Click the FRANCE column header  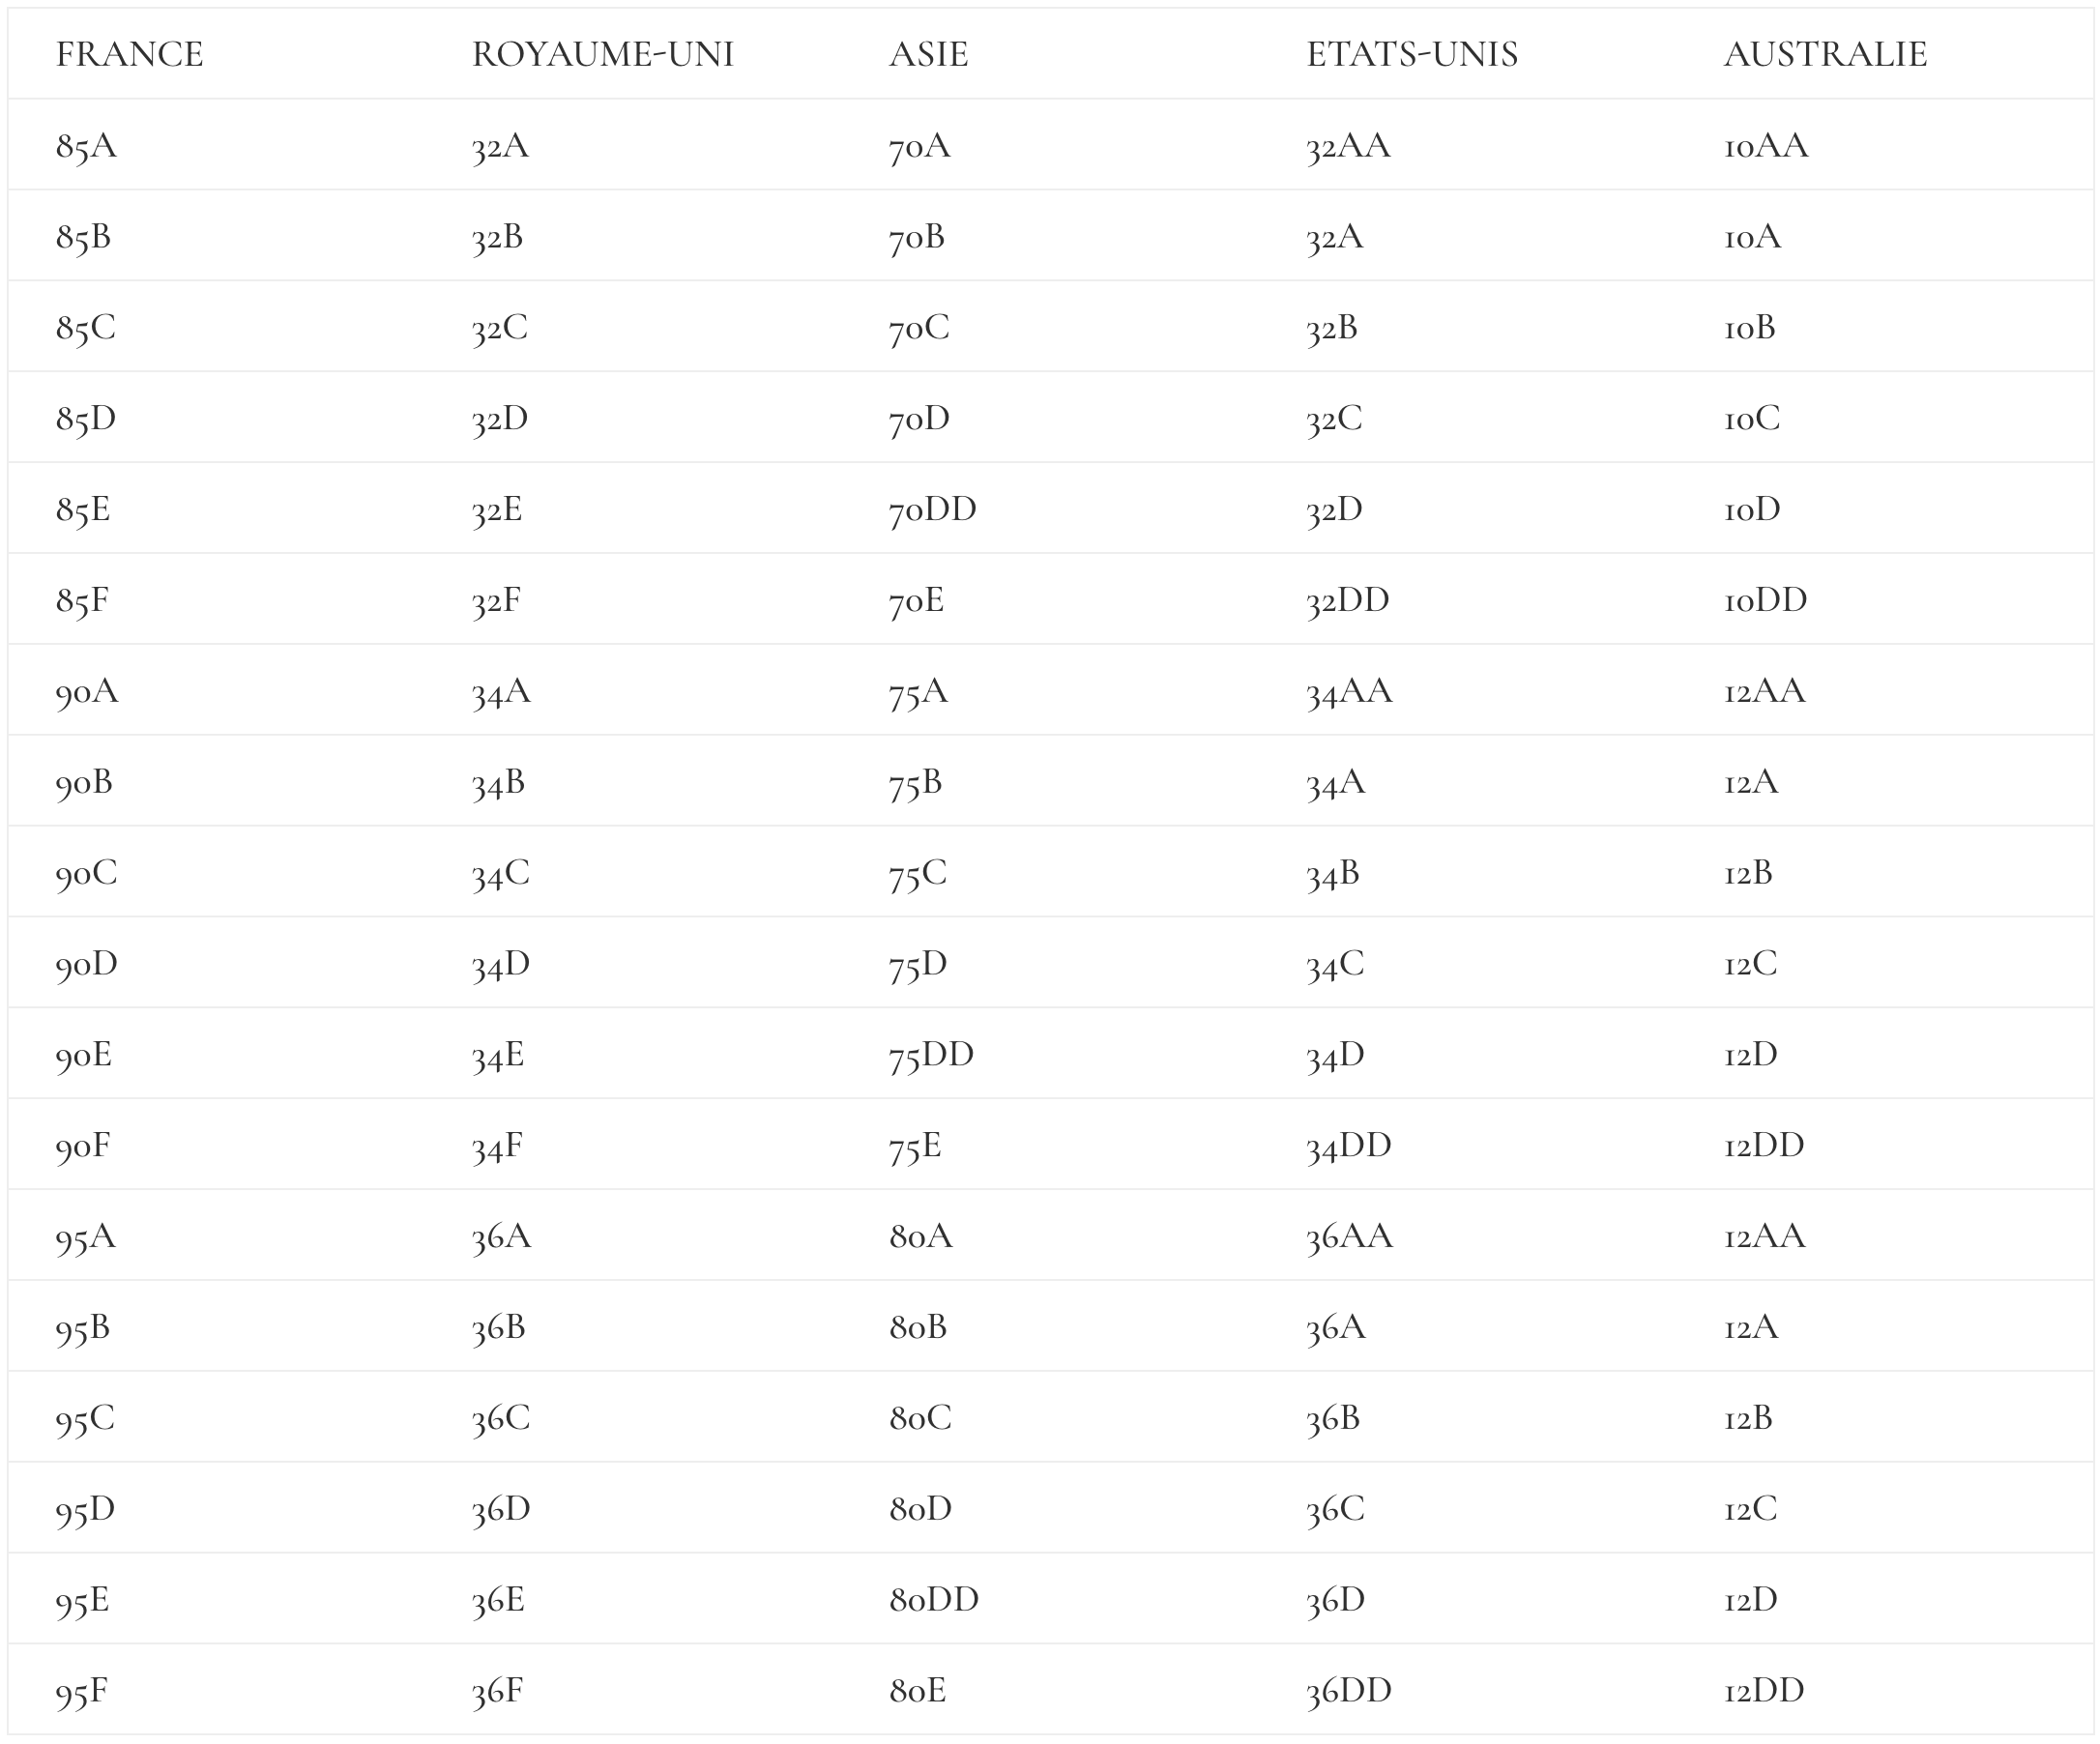coord(129,54)
